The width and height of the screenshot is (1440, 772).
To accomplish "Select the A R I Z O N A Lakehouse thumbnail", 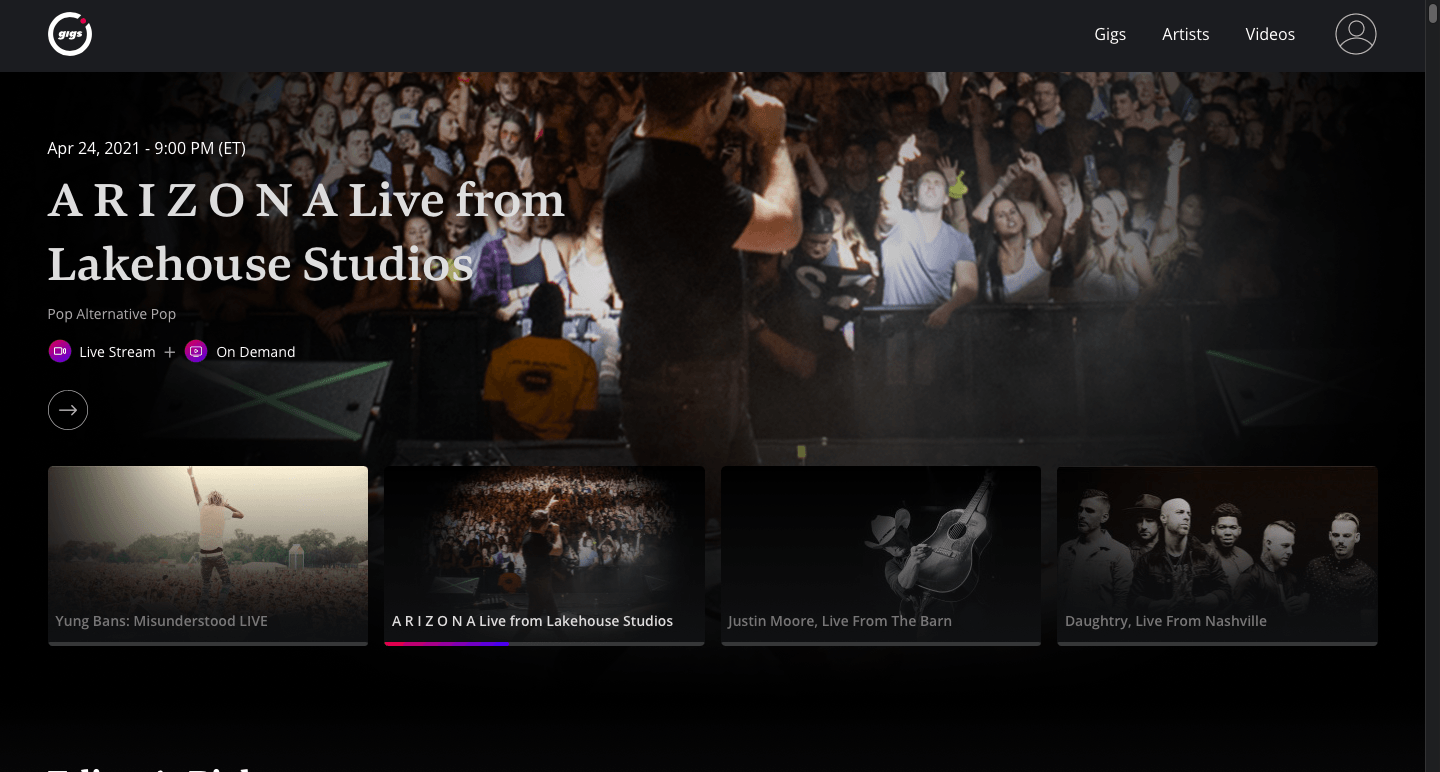I will 544,545.
